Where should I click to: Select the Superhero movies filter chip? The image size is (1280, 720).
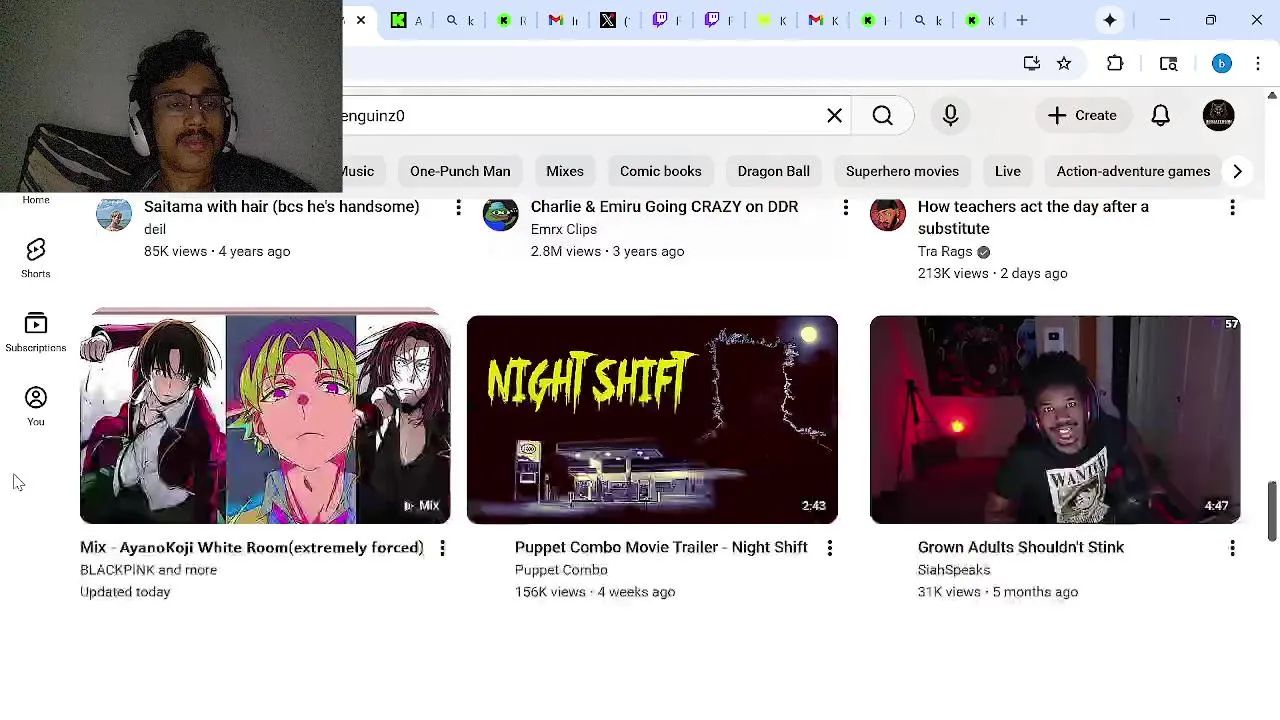[x=902, y=171]
